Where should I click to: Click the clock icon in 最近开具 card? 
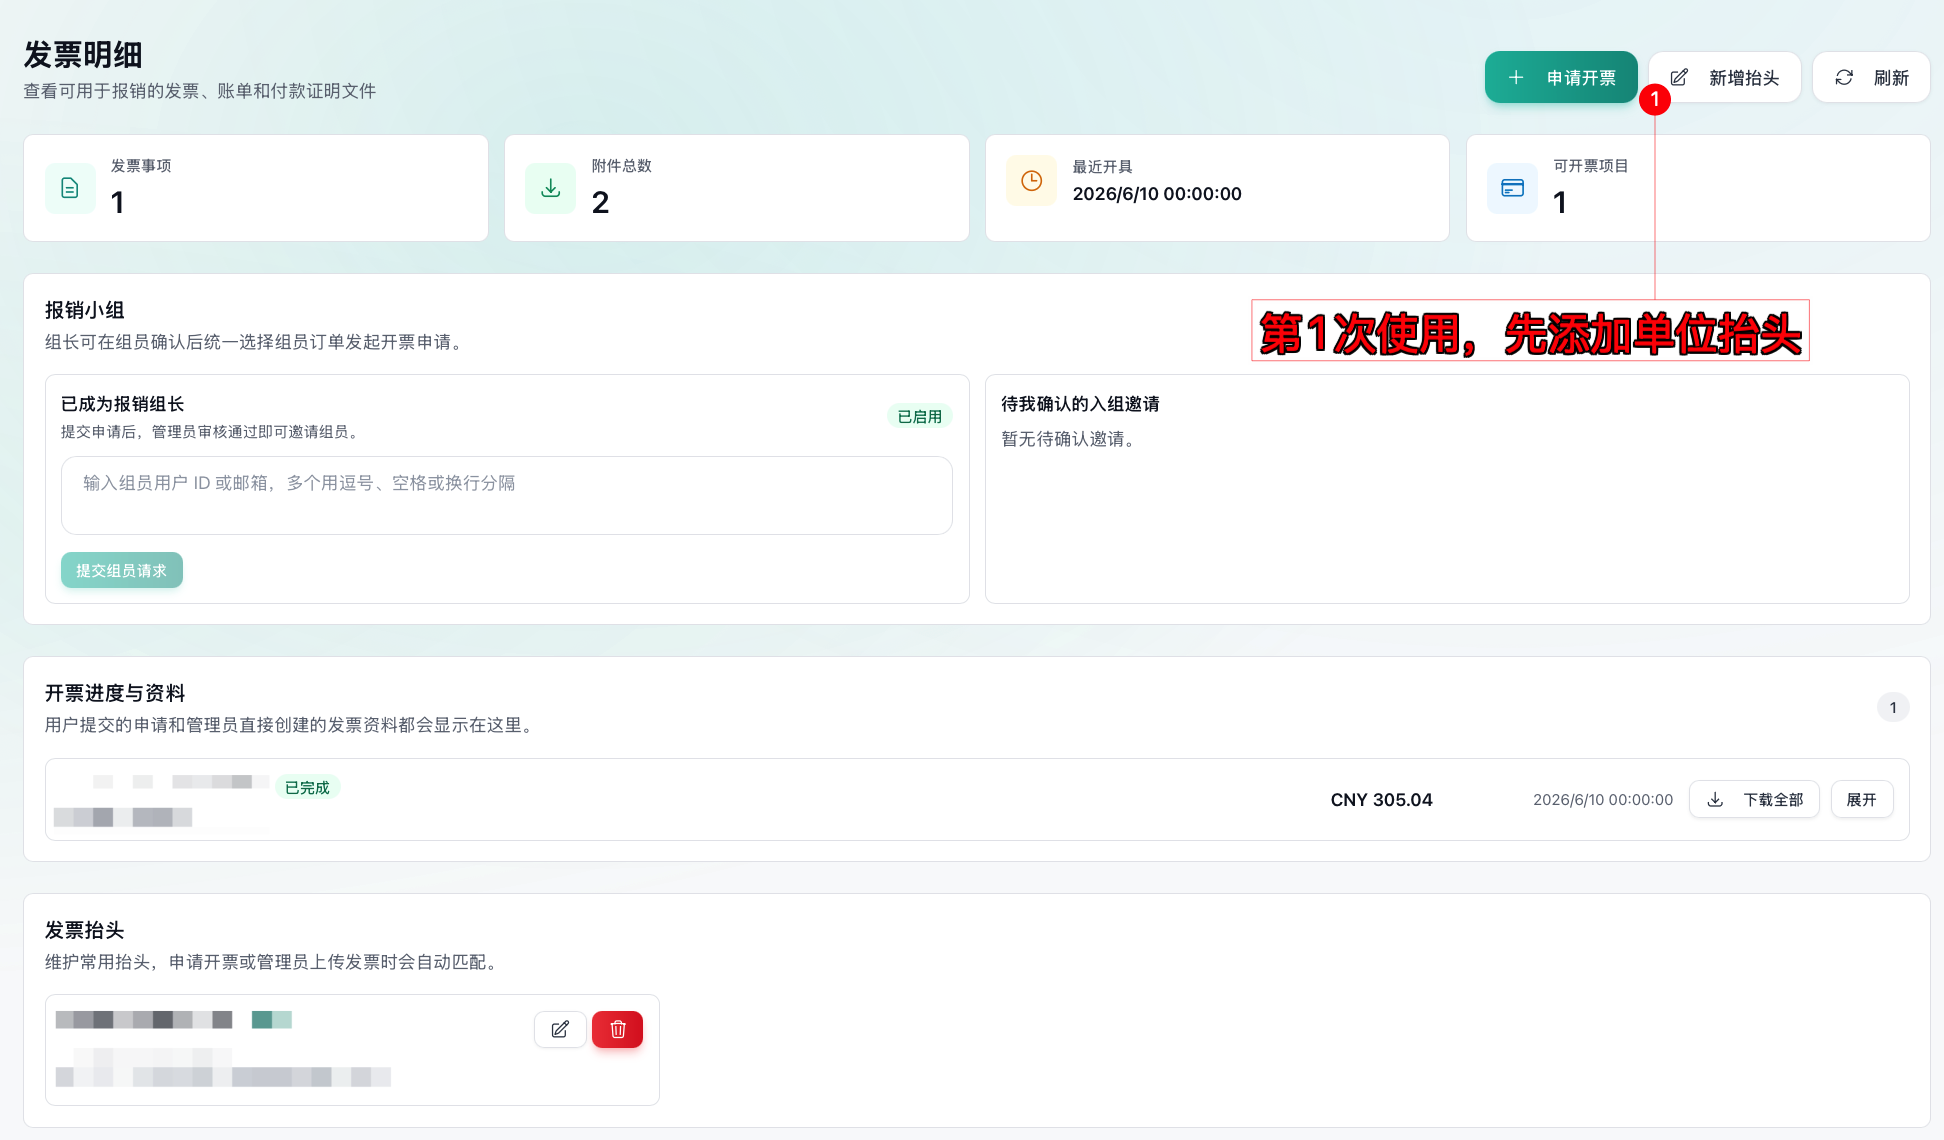click(1031, 180)
